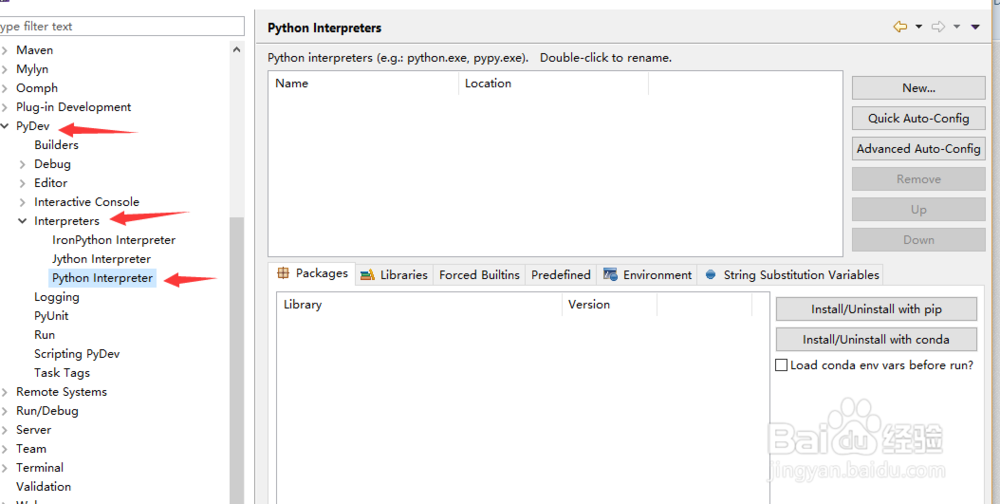Expand the Mylyn tree node
This screenshot has height=504, width=1000.
click(4, 70)
